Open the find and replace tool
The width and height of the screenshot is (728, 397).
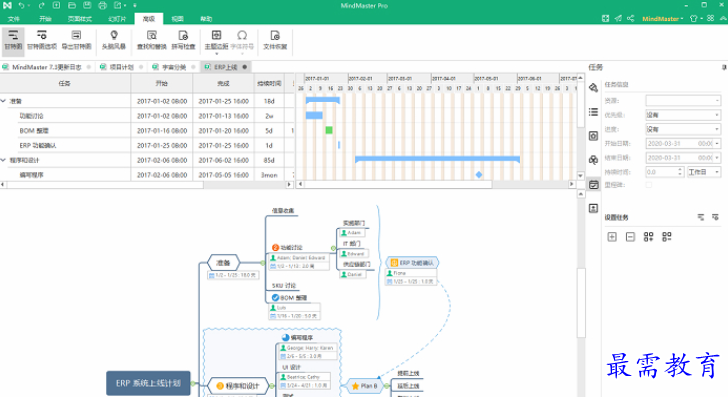tap(151, 40)
